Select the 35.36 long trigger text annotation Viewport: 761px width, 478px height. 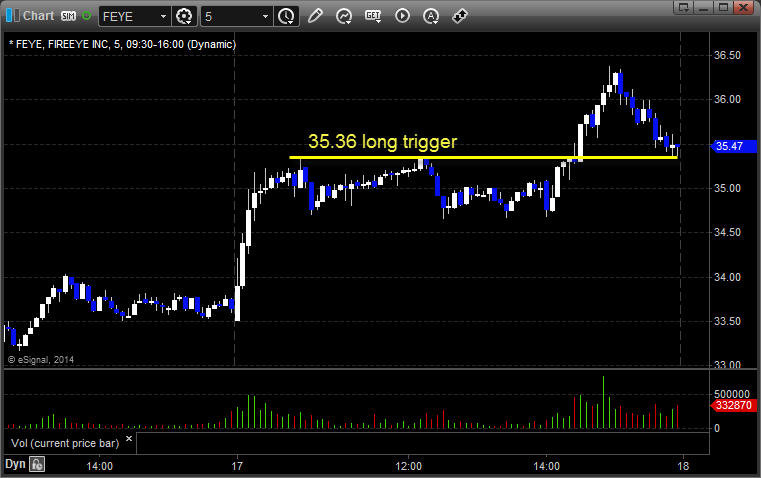382,142
